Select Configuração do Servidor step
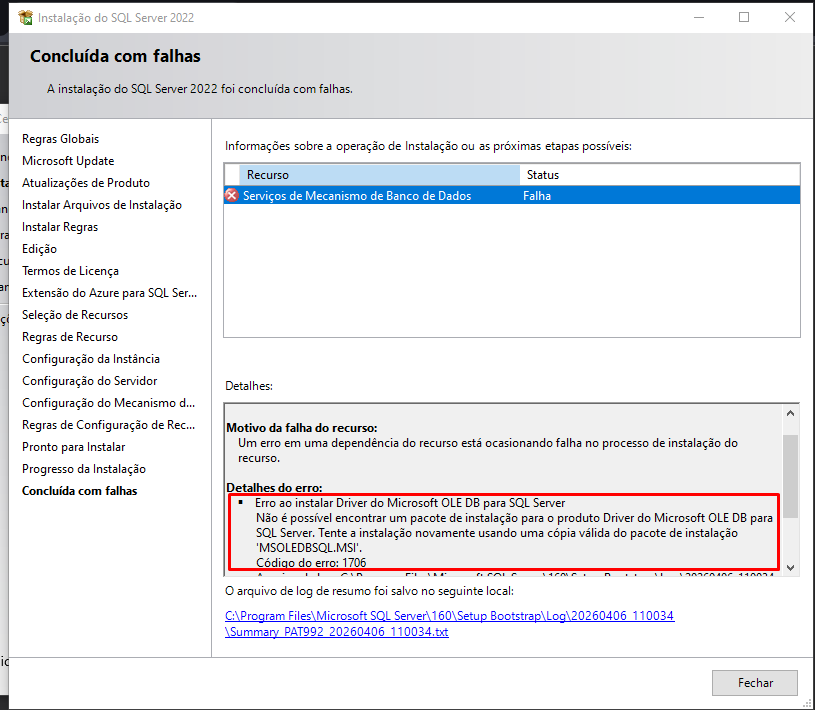Image resolution: width=815 pixels, height=710 pixels. 89,380
